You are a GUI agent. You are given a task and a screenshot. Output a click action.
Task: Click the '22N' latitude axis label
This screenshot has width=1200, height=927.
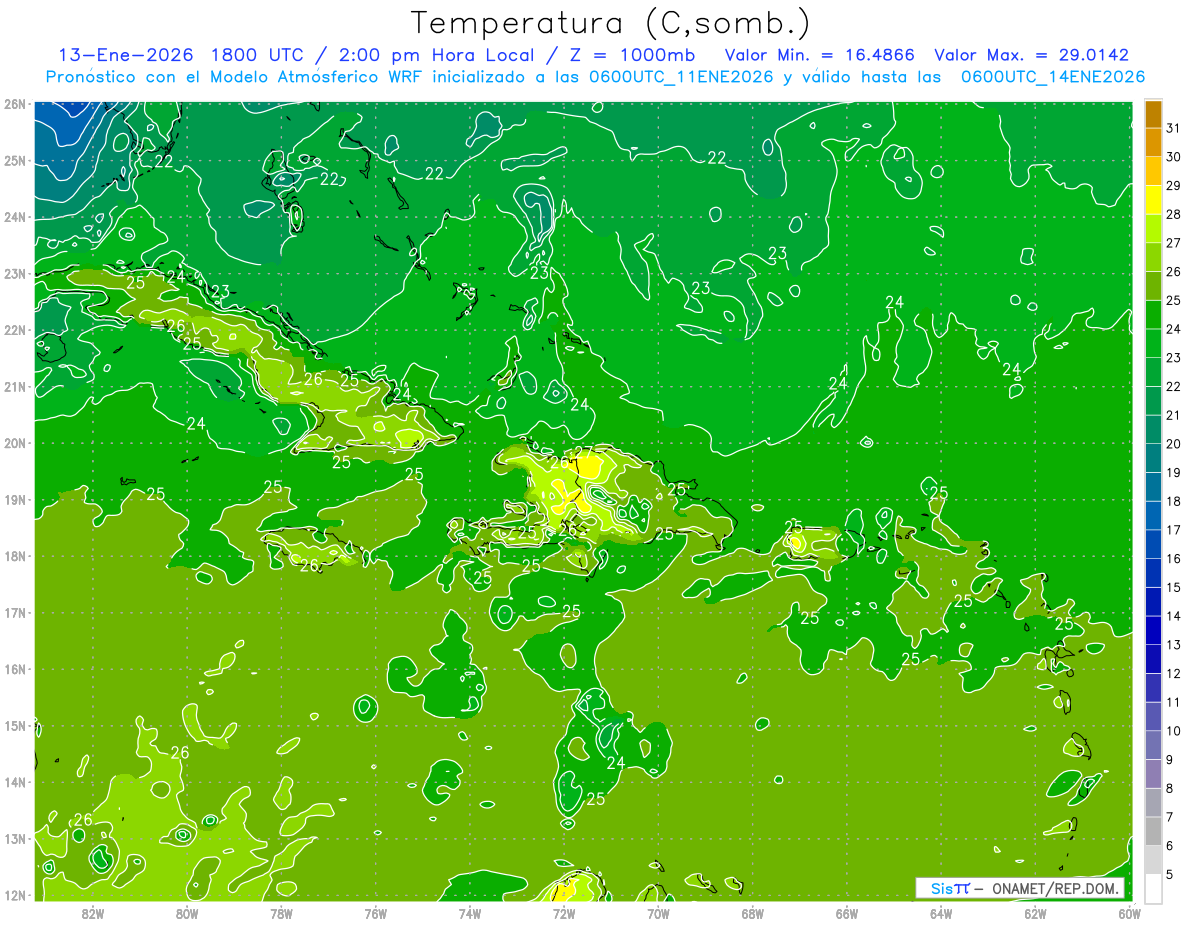(14, 330)
